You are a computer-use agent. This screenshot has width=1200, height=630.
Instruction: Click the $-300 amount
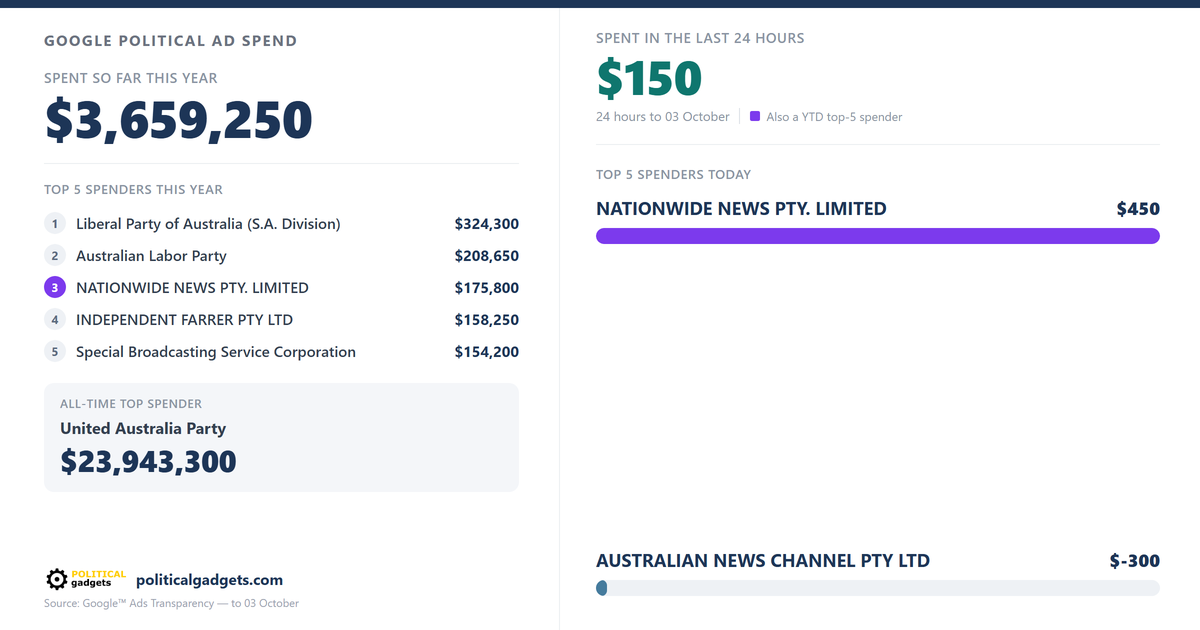coord(1135,561)
